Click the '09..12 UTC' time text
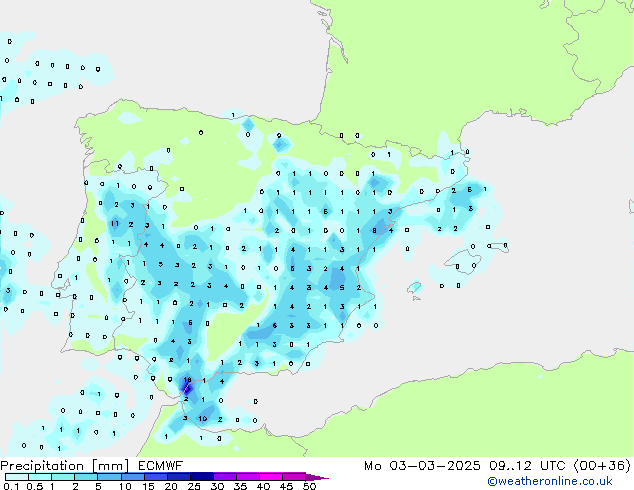Viewport: 634px width, 490px height. point(527,466)
